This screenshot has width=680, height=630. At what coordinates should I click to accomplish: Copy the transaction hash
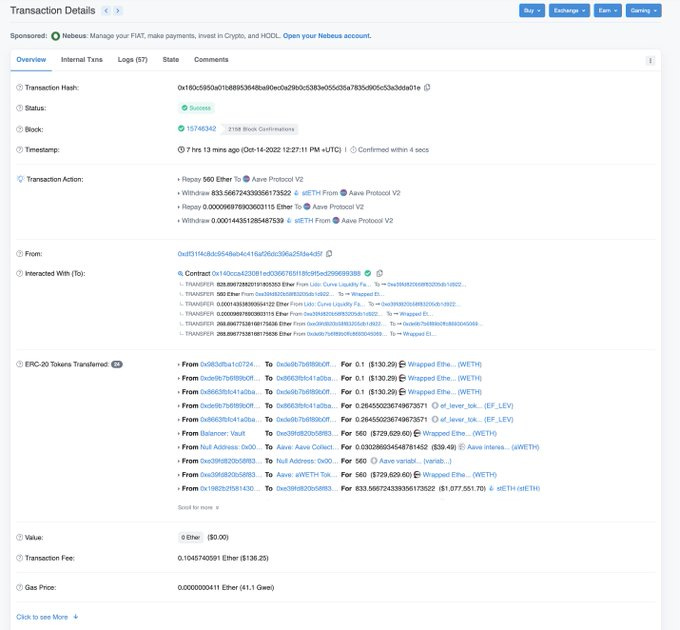pyautogui.click(x=427, y=88)
